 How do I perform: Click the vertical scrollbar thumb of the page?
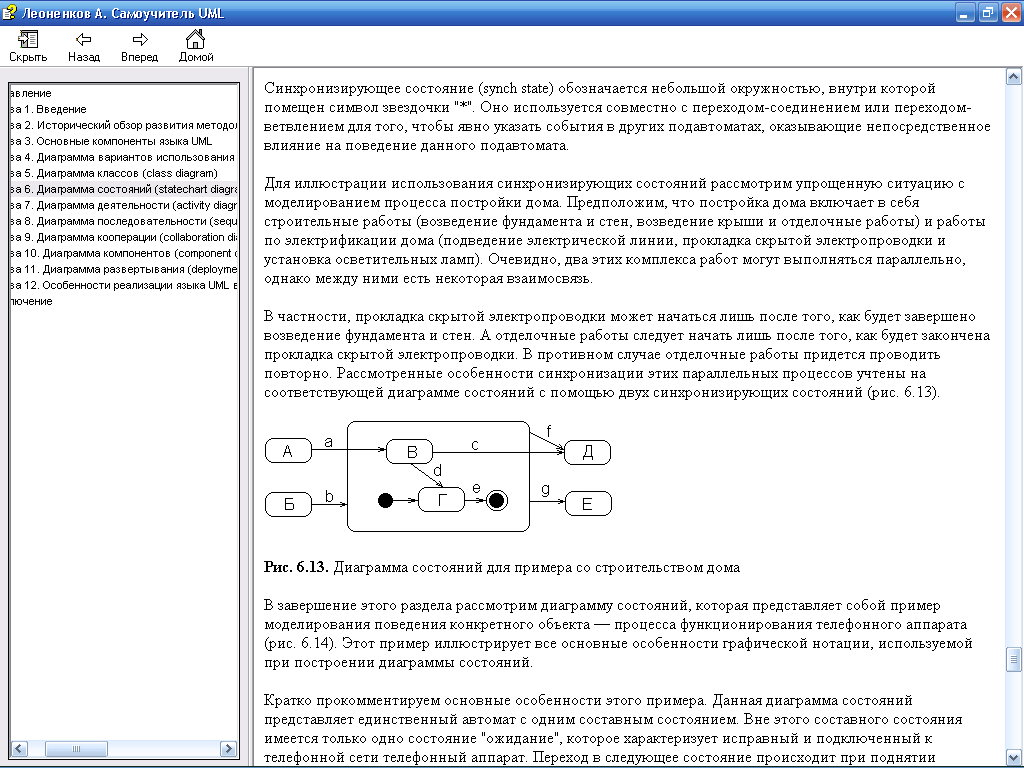pos(1014,660)
